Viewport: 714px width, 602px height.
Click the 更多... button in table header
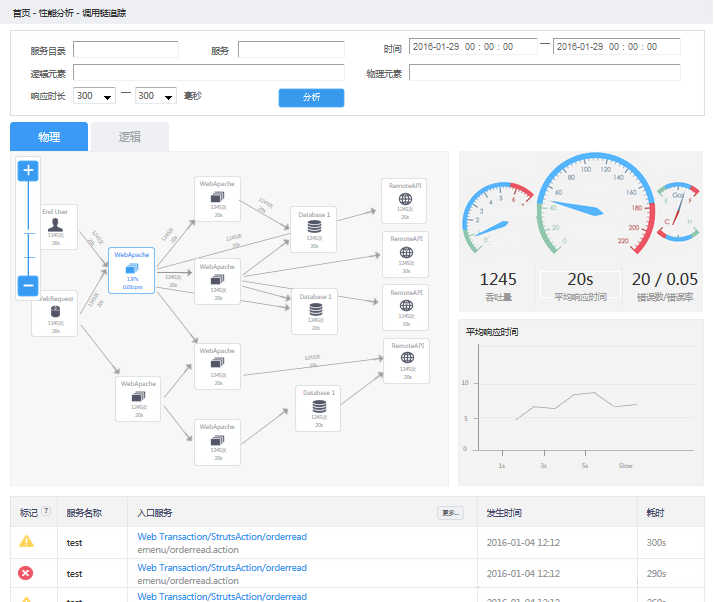tap(450, 513)
